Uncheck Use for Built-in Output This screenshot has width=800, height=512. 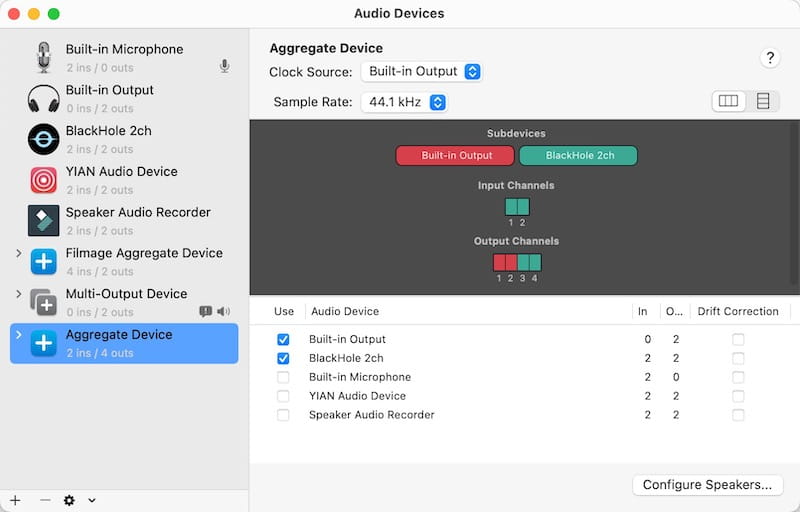[283, 340]
